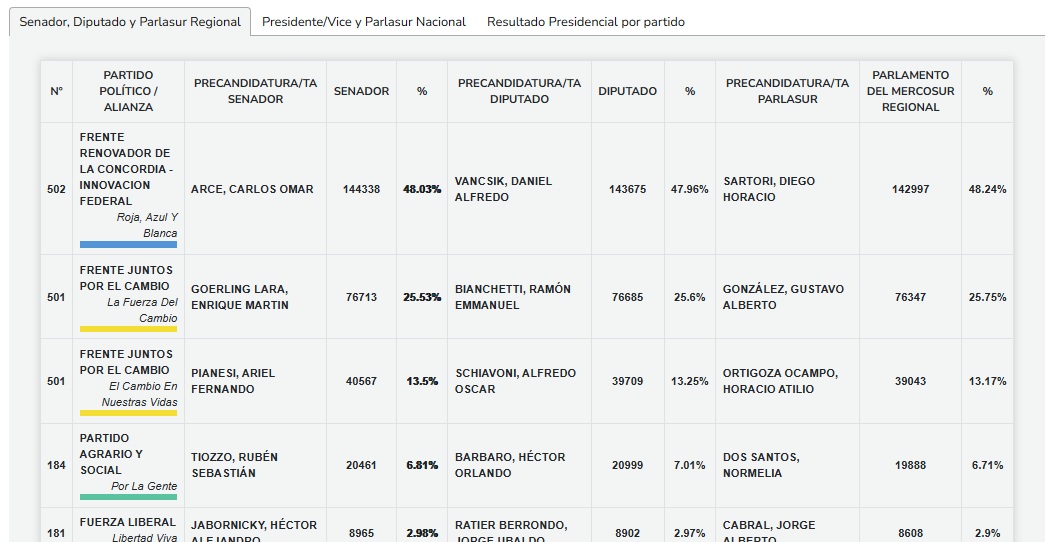Click the Parlamento del Mercosur Regional header
This screenshot has height=542, width=1060.
(x=910, y=91)
